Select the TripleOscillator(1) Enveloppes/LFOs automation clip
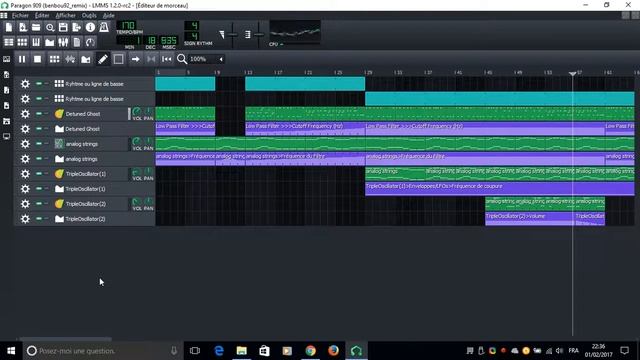Image resolution: width=640 pixels, height=360 pixels. pyautogui.click(x=500, y=189)
